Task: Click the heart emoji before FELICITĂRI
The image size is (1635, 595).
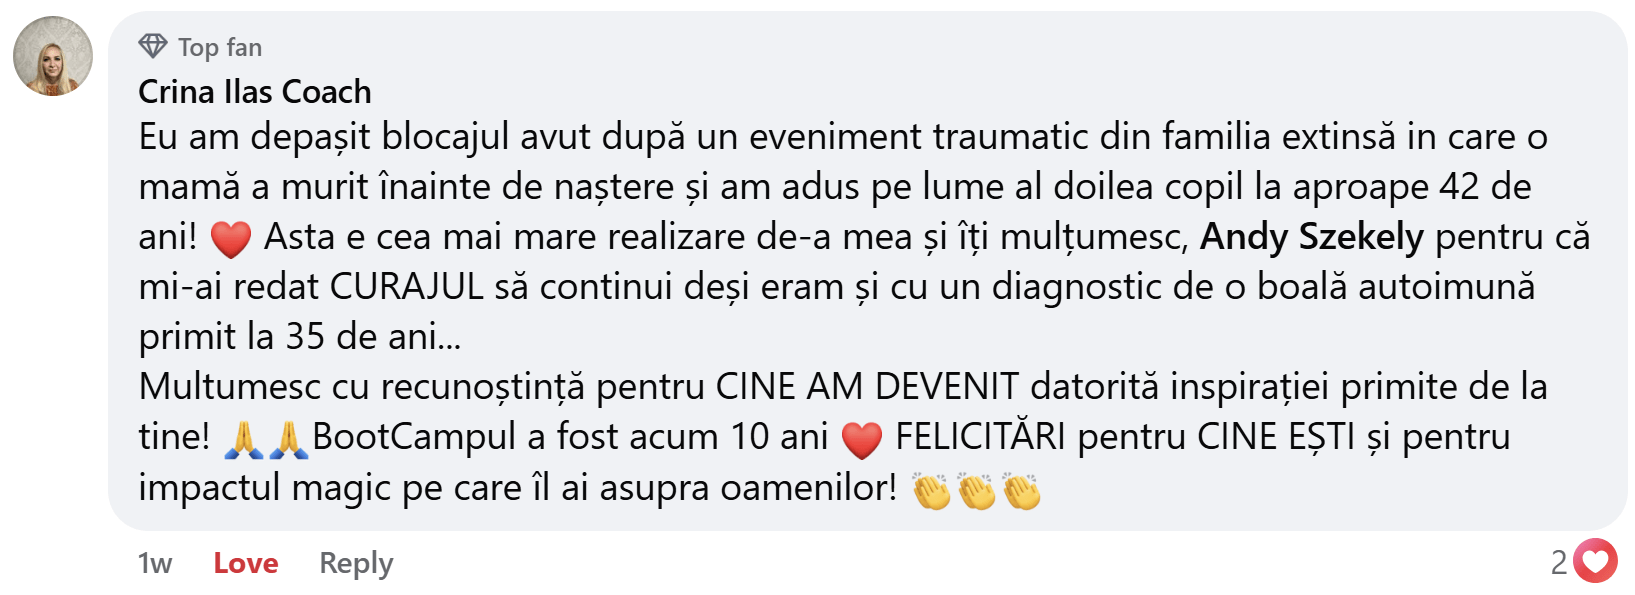Action: click(x=862, y=439)
